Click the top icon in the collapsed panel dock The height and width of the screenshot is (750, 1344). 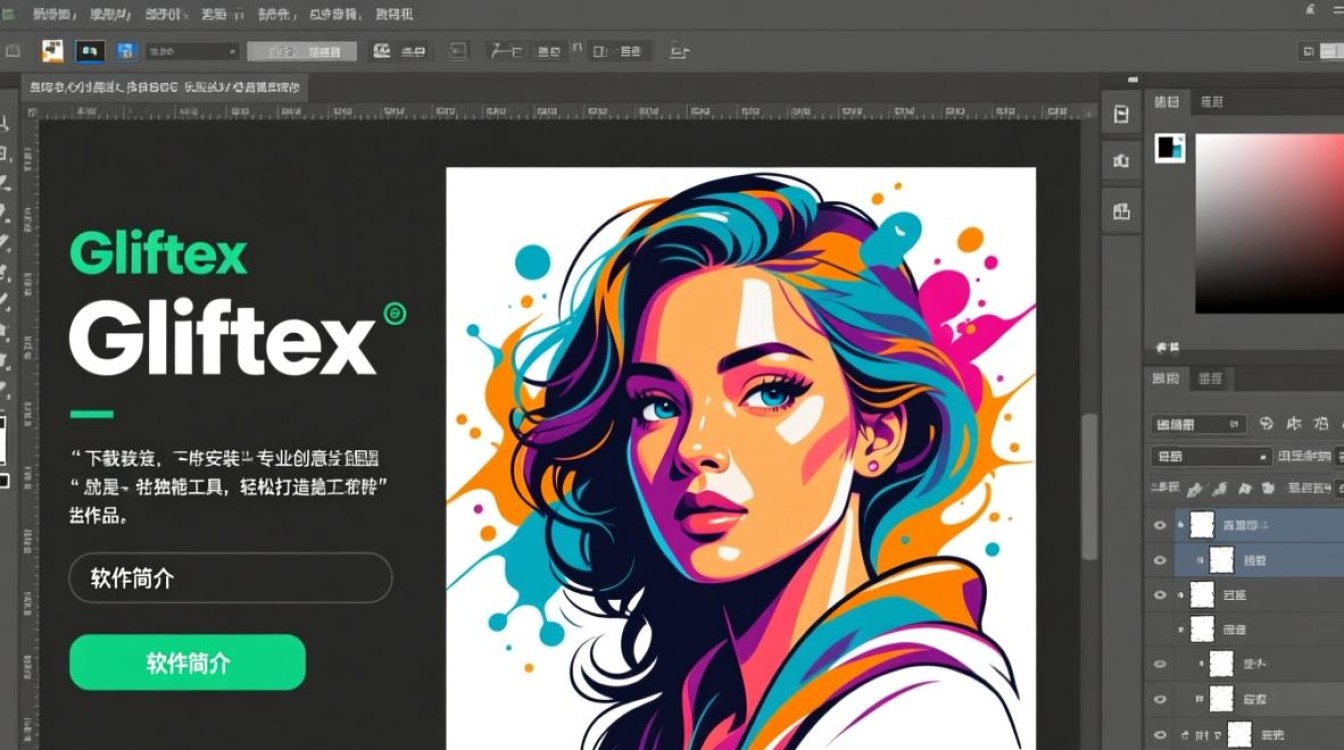tap(1121, 115)
